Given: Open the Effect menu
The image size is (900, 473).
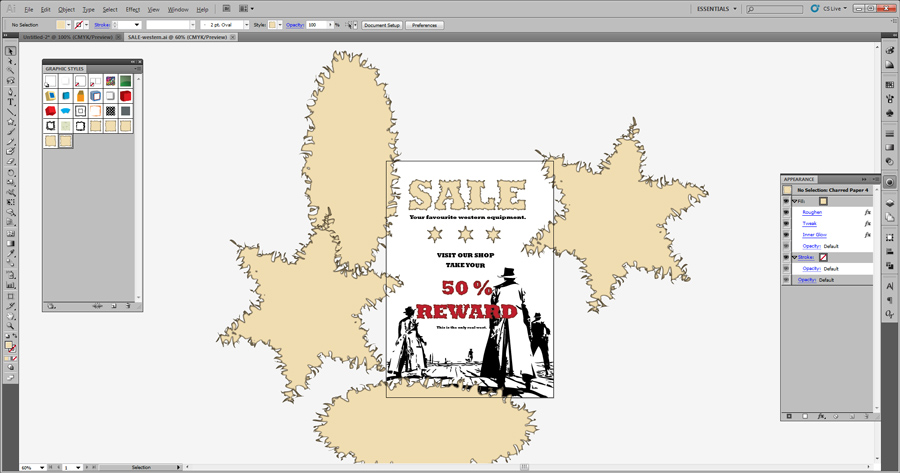Looking at the screenshot, I should click(132, 9).
